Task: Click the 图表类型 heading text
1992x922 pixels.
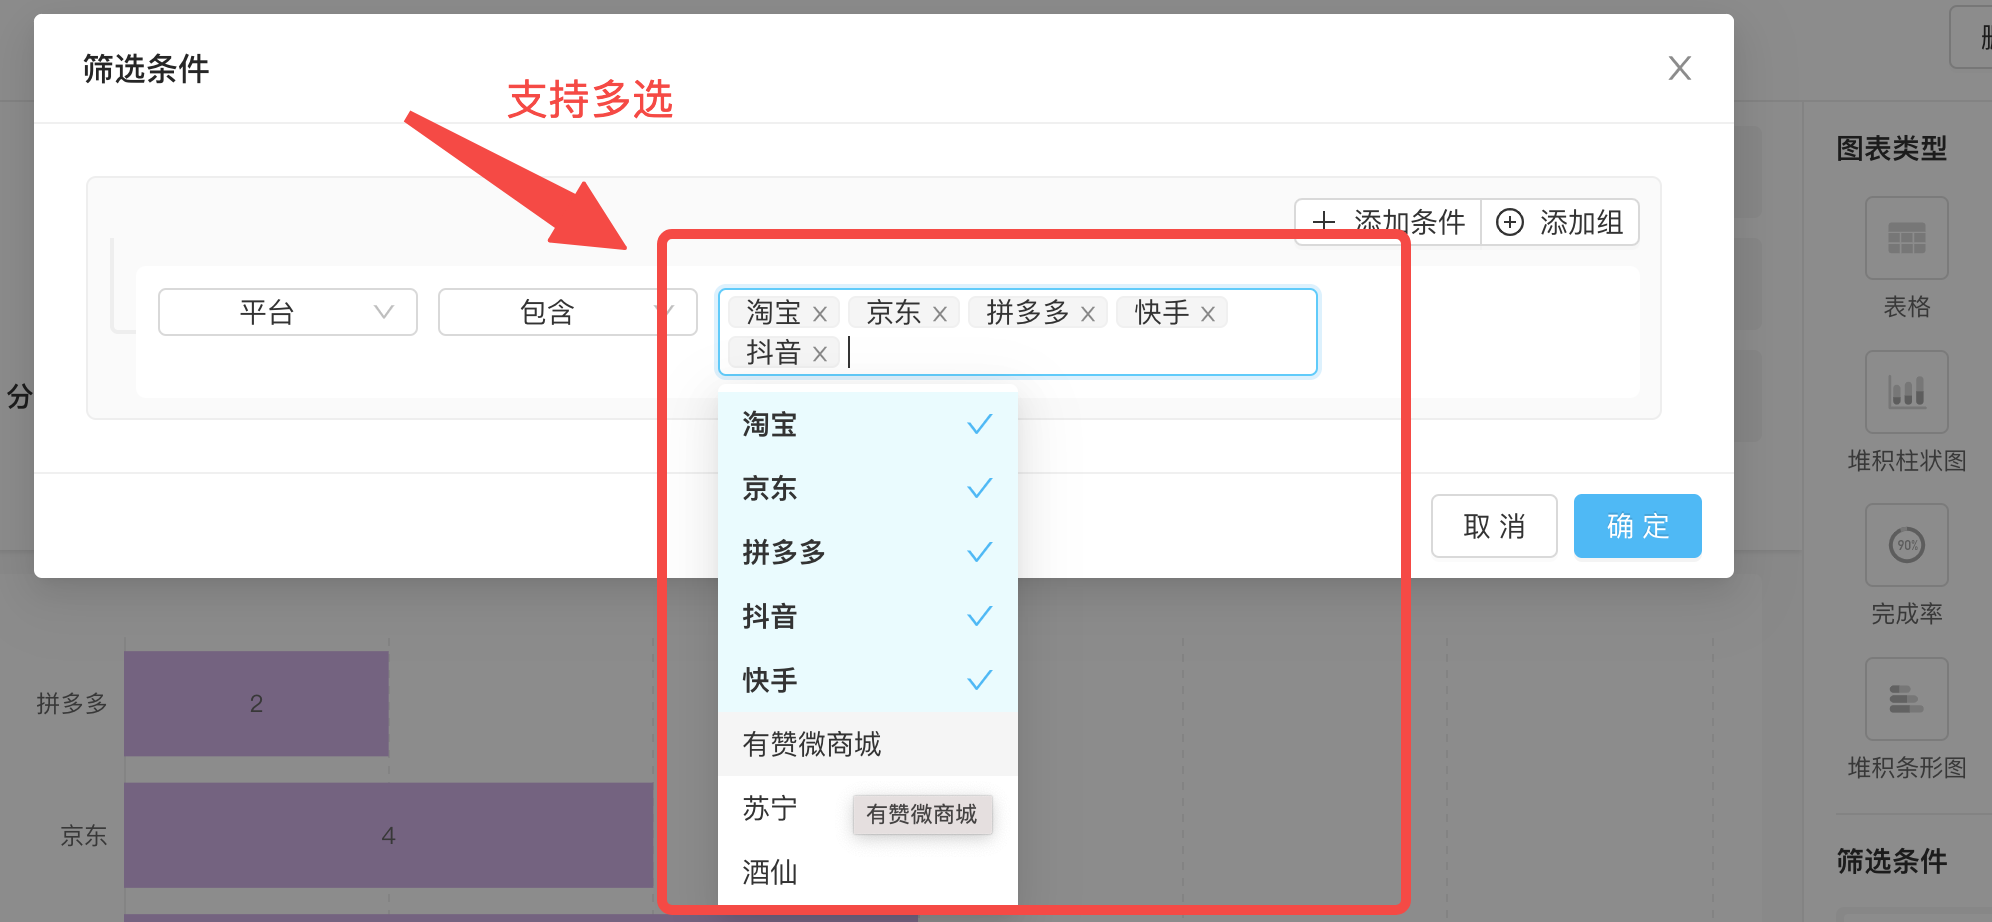Action: tap(1891, 149)
